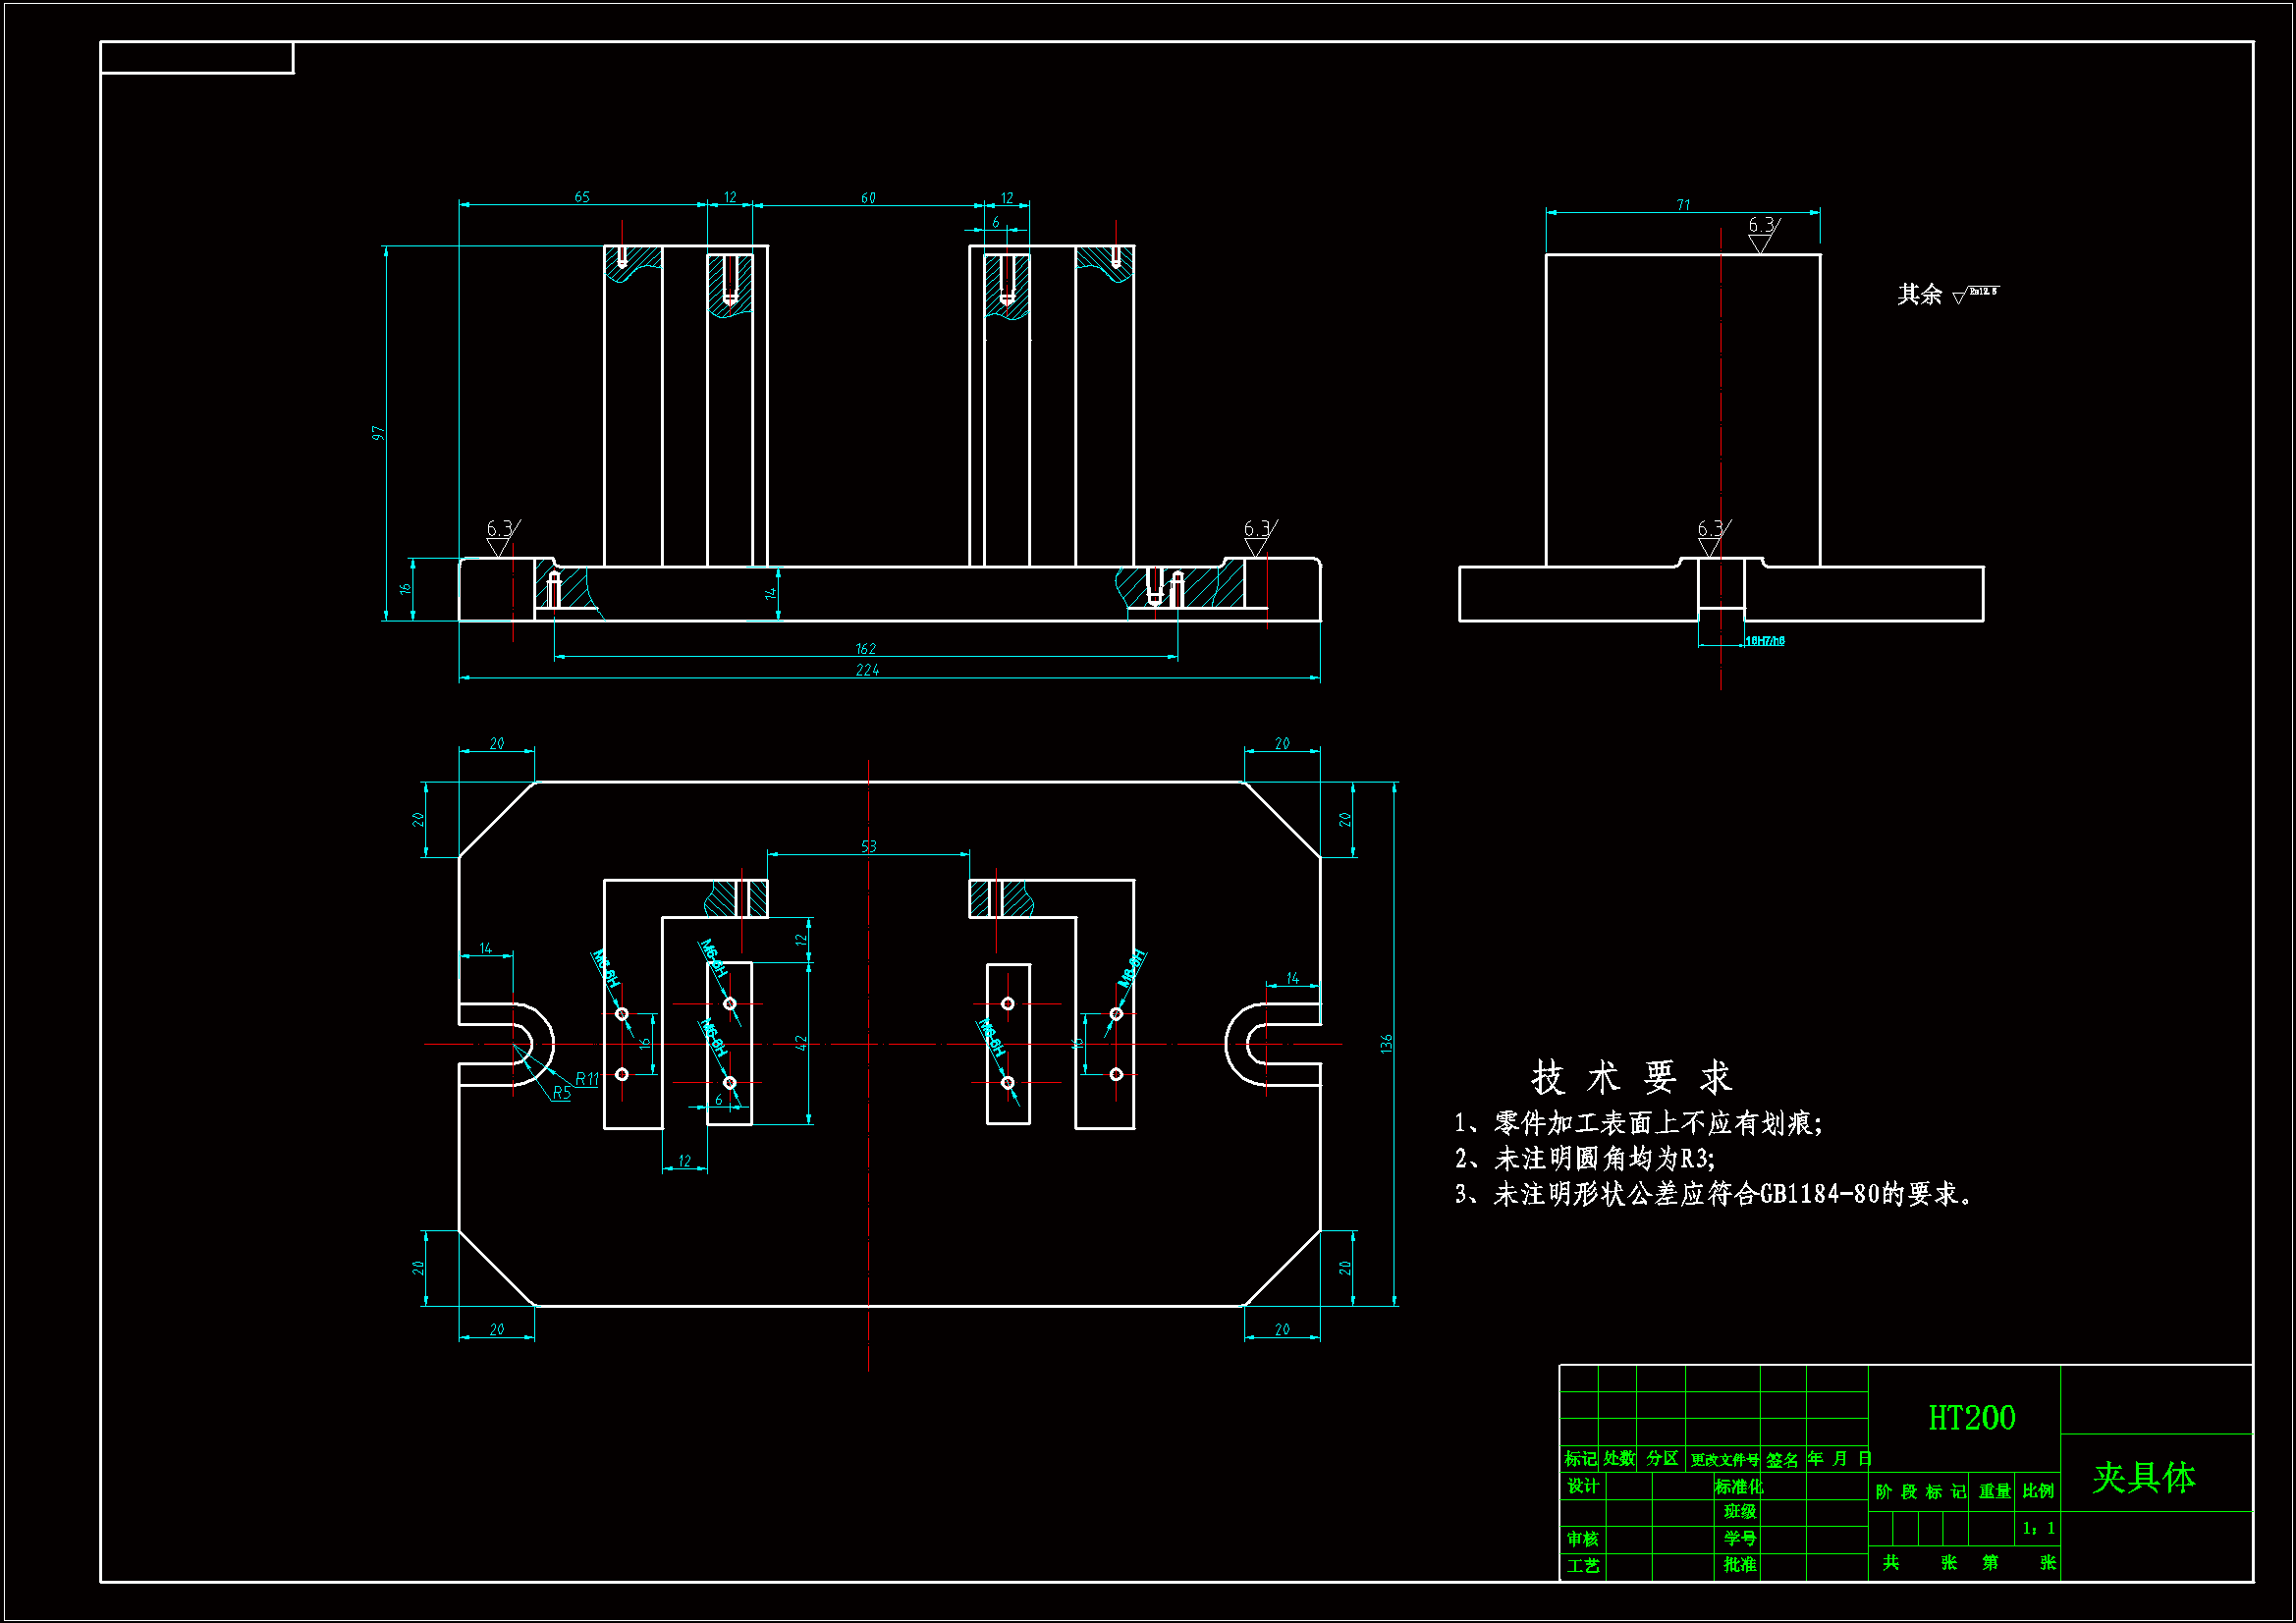The height and width of the screenshot is (1623, 2296).
Task: Select the 夹具体 part name text
Action: pyautogui.click(x=2143, y=1477)
